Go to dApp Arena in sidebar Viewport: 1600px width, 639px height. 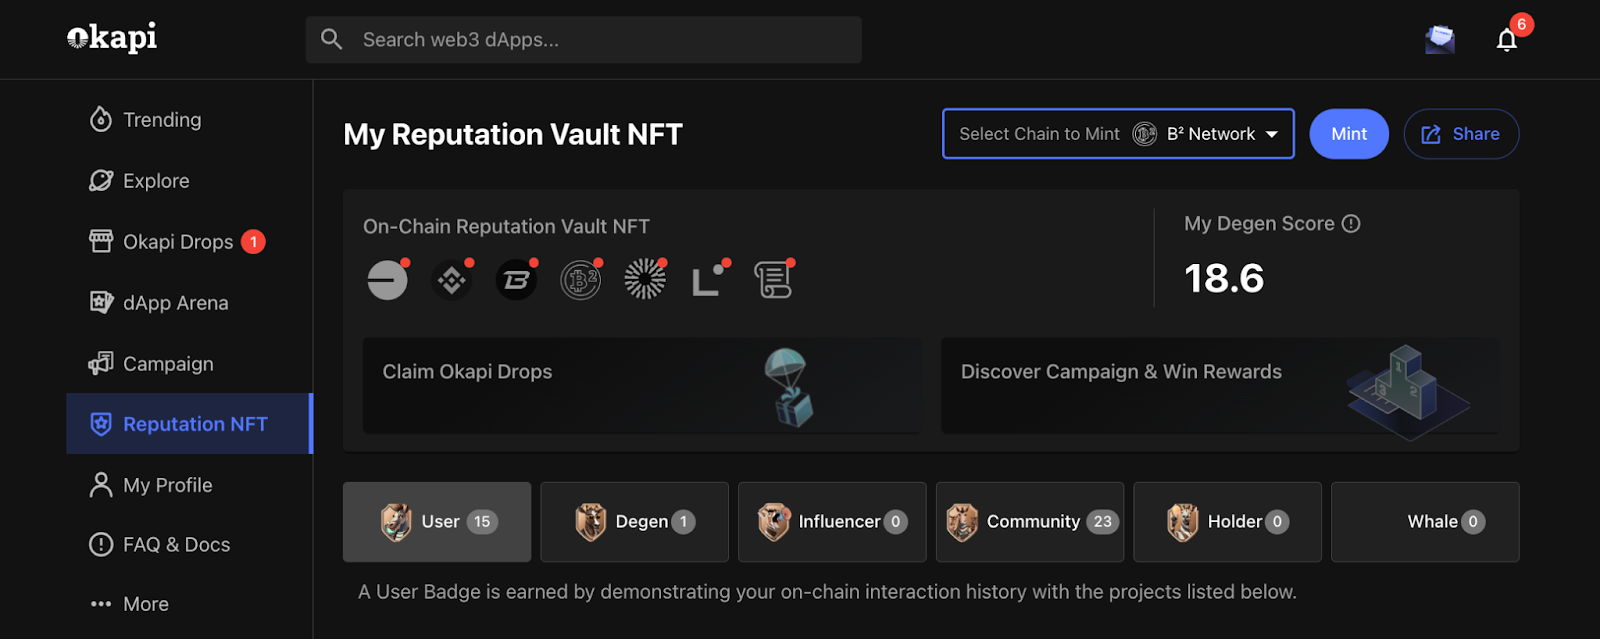[159, 303]
